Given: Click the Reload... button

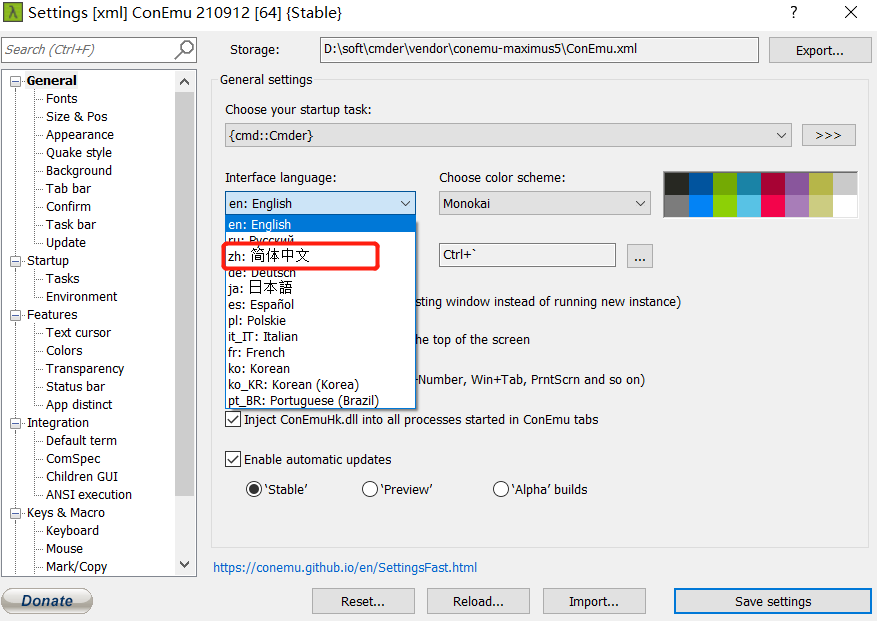Looking at the screenshot, I should click(x=478, y=601).
